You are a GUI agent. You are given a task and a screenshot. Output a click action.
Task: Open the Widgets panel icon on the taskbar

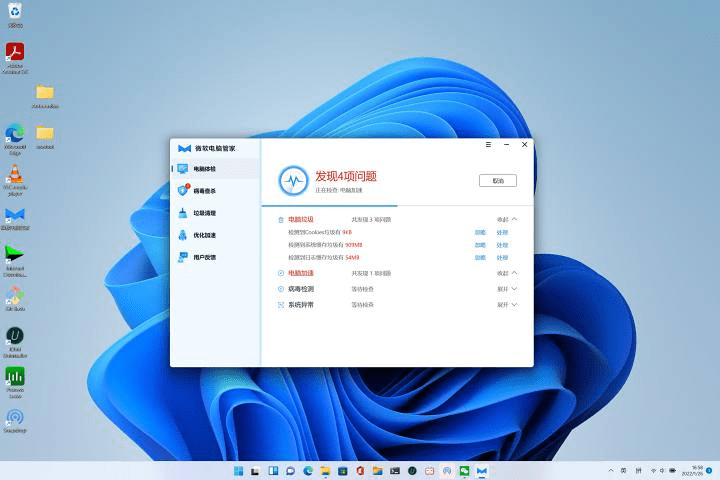click(x=273, y=471)
